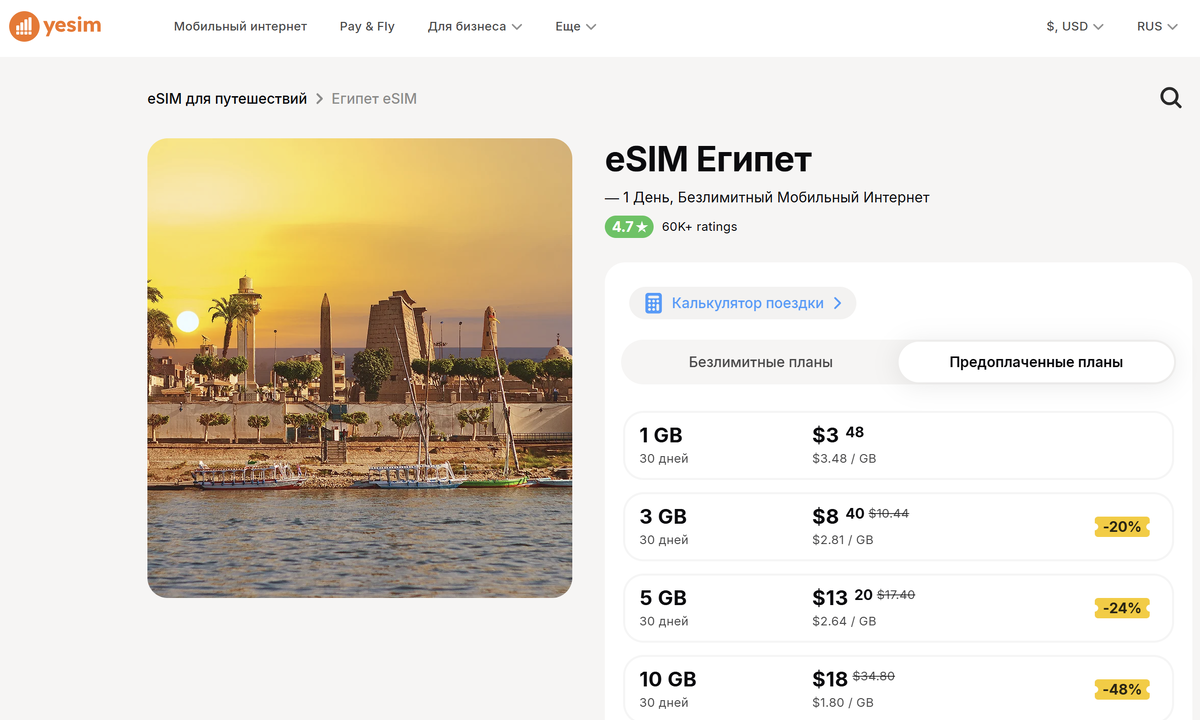Viewport: 1200px width, 720px height.
Task: Click the $2.81 / GB price text
Action: [x=843, y=540]
